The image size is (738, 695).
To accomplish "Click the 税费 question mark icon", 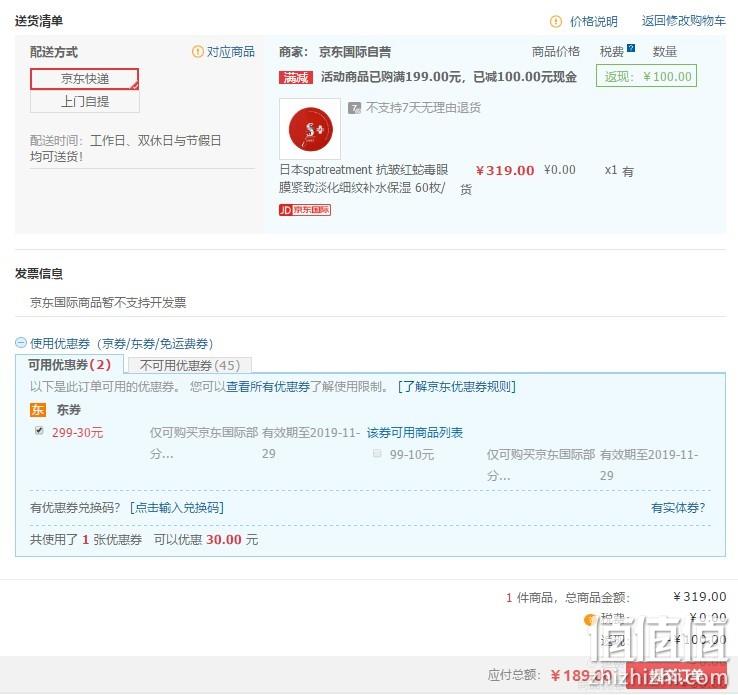I will click(631, 48).
